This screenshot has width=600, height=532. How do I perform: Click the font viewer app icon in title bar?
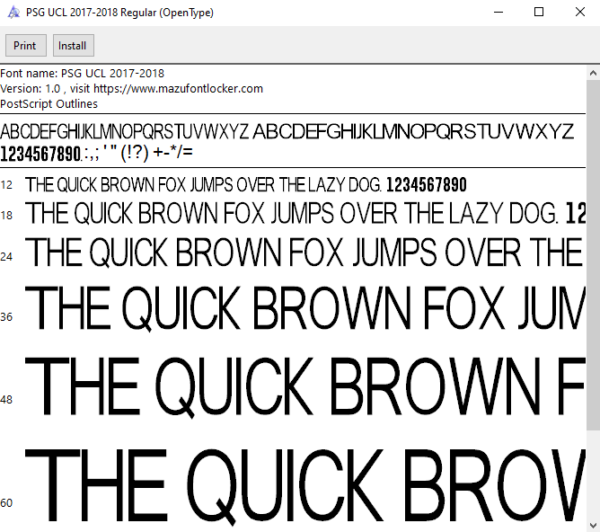pyautogui.click(x=13, y=12)
